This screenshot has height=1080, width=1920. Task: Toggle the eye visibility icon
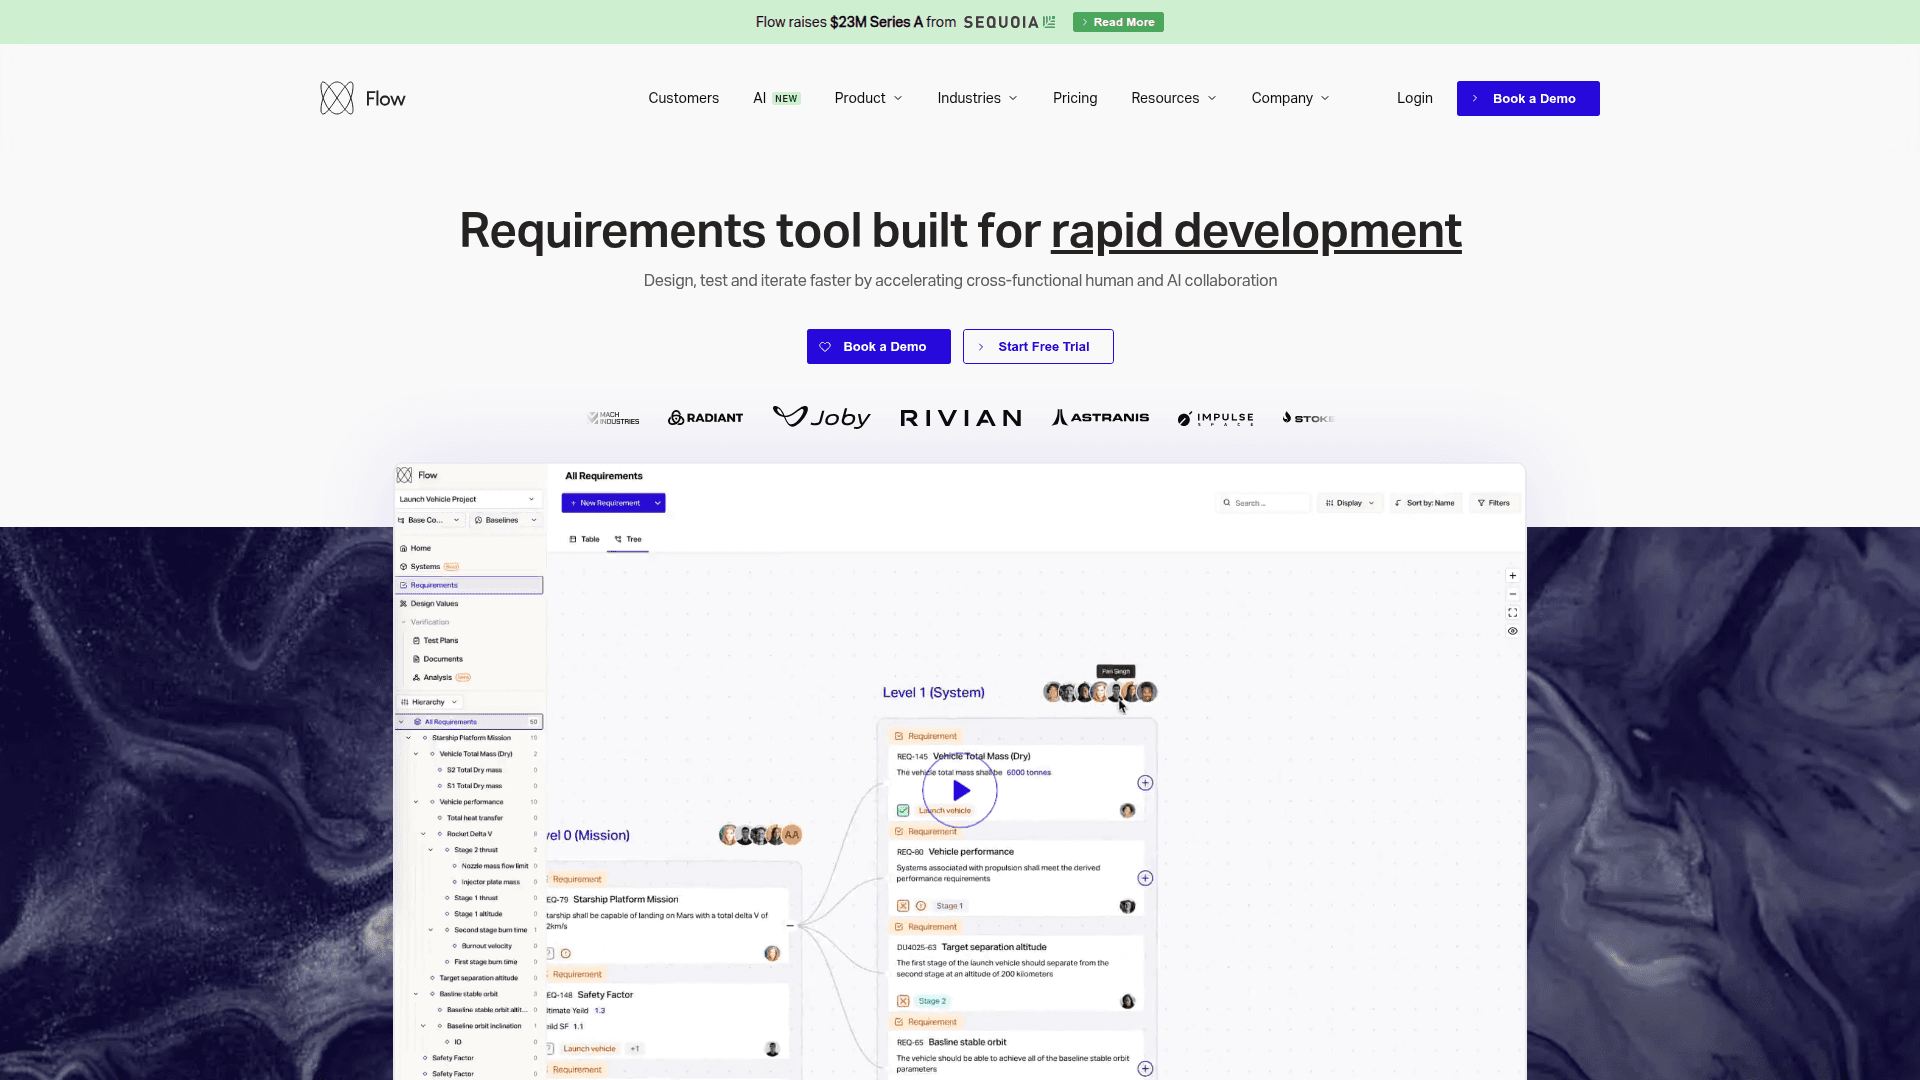pyautogui.click(x=1513, y=631)
